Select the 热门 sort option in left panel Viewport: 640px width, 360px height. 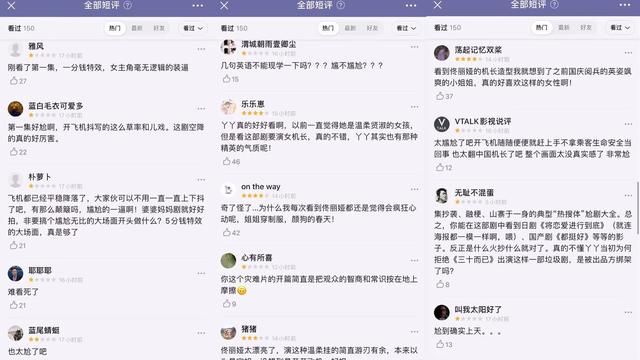(x=115, y=28)
